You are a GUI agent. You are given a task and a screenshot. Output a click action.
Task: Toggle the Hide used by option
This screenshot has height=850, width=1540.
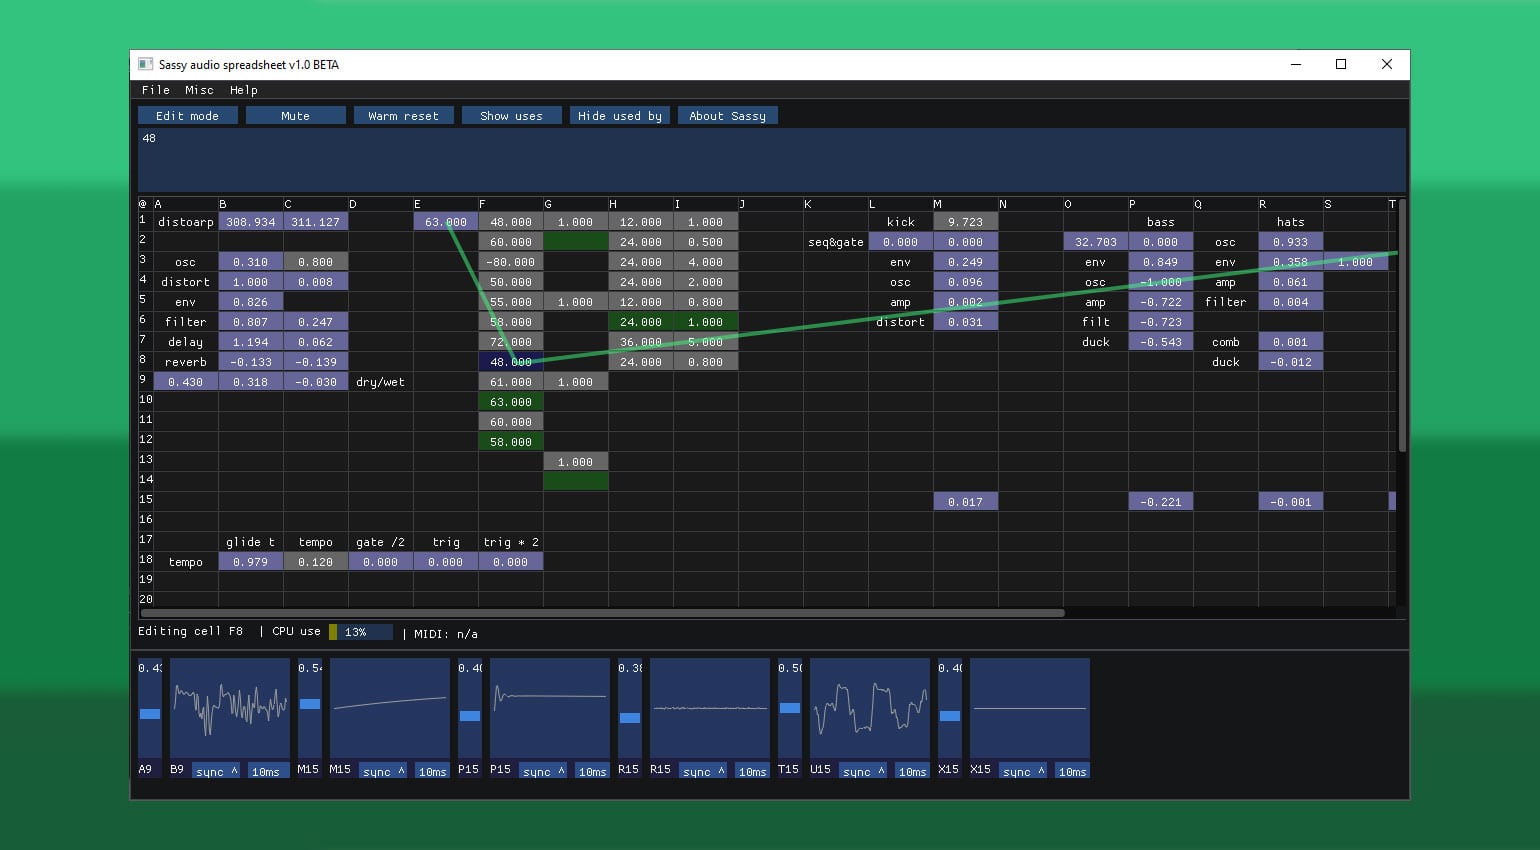coord(619,116)
